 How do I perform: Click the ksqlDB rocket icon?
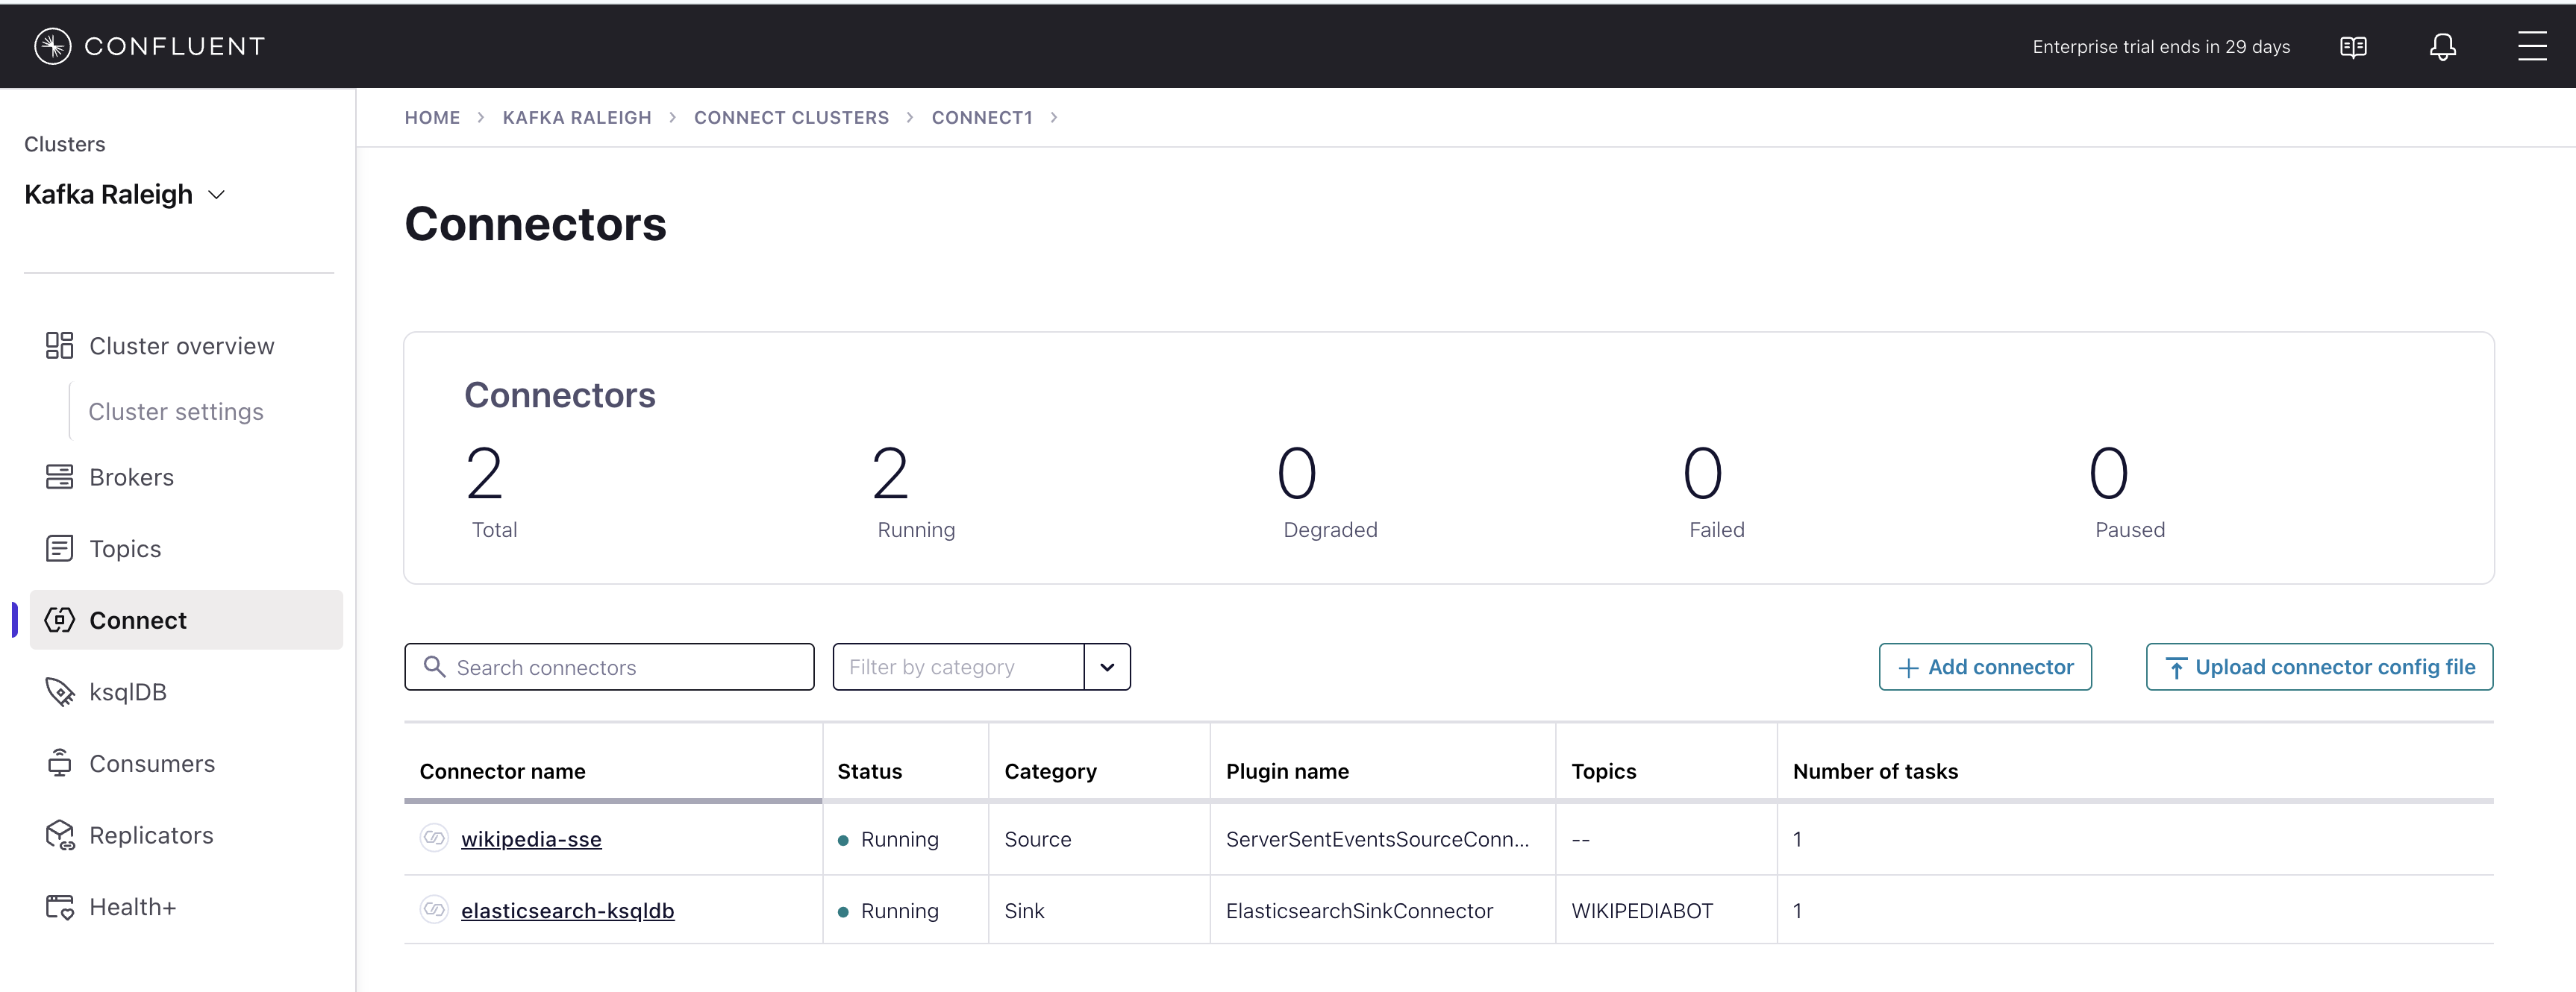[x=59, y=692]
